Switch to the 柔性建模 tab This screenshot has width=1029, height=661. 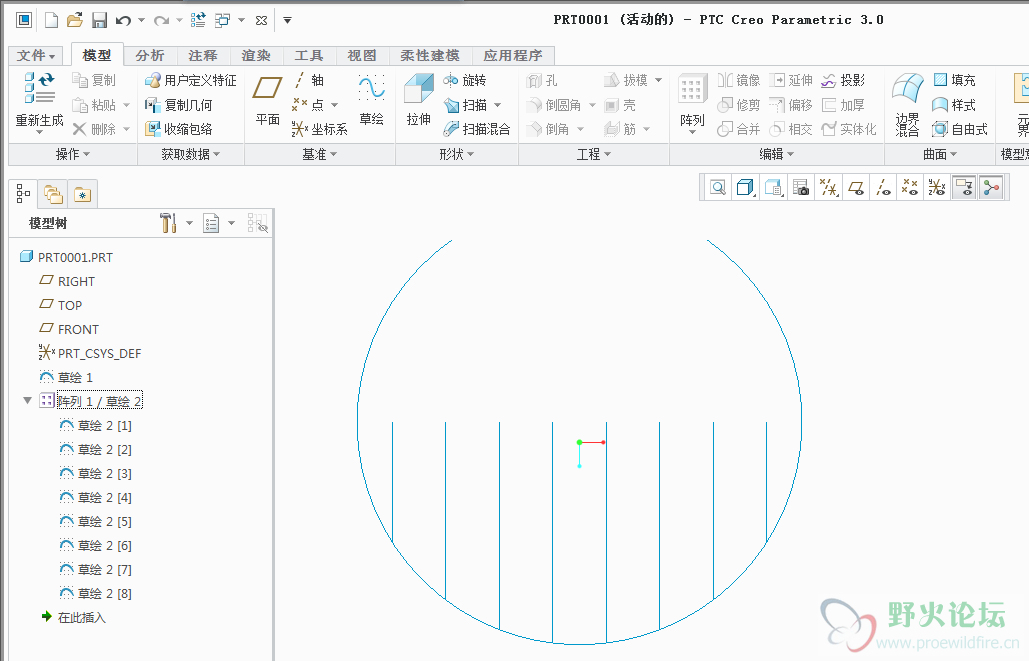point(430,56)
